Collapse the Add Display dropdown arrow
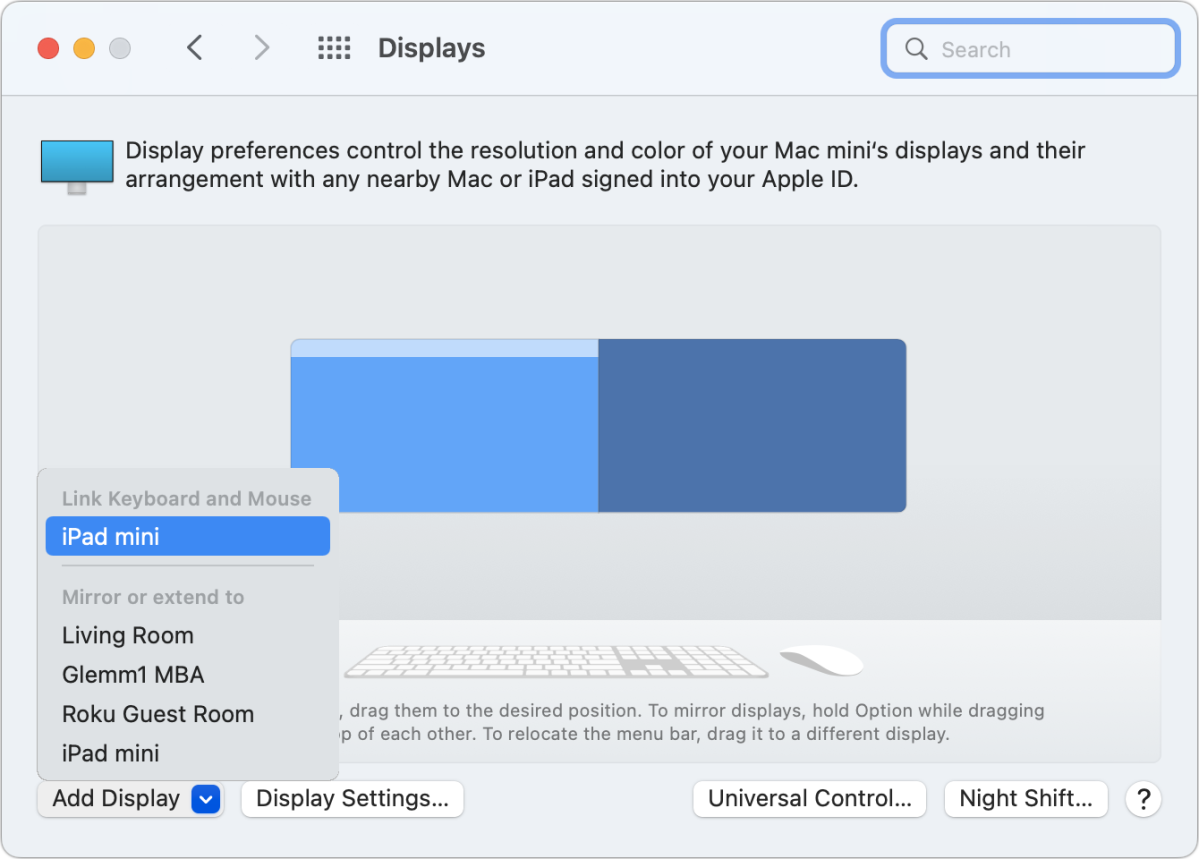Screen dimensions: 1199x859 205,799
